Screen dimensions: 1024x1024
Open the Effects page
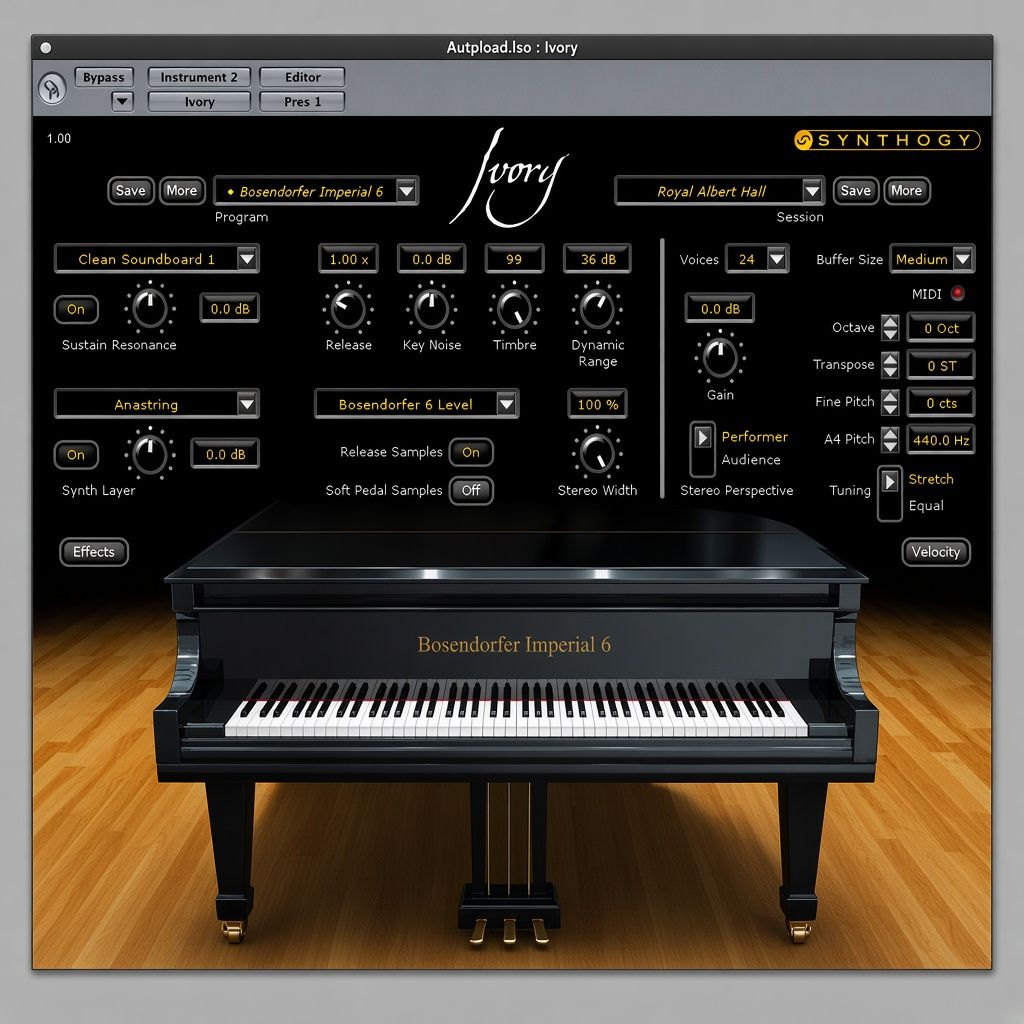(x=94, y=552)
